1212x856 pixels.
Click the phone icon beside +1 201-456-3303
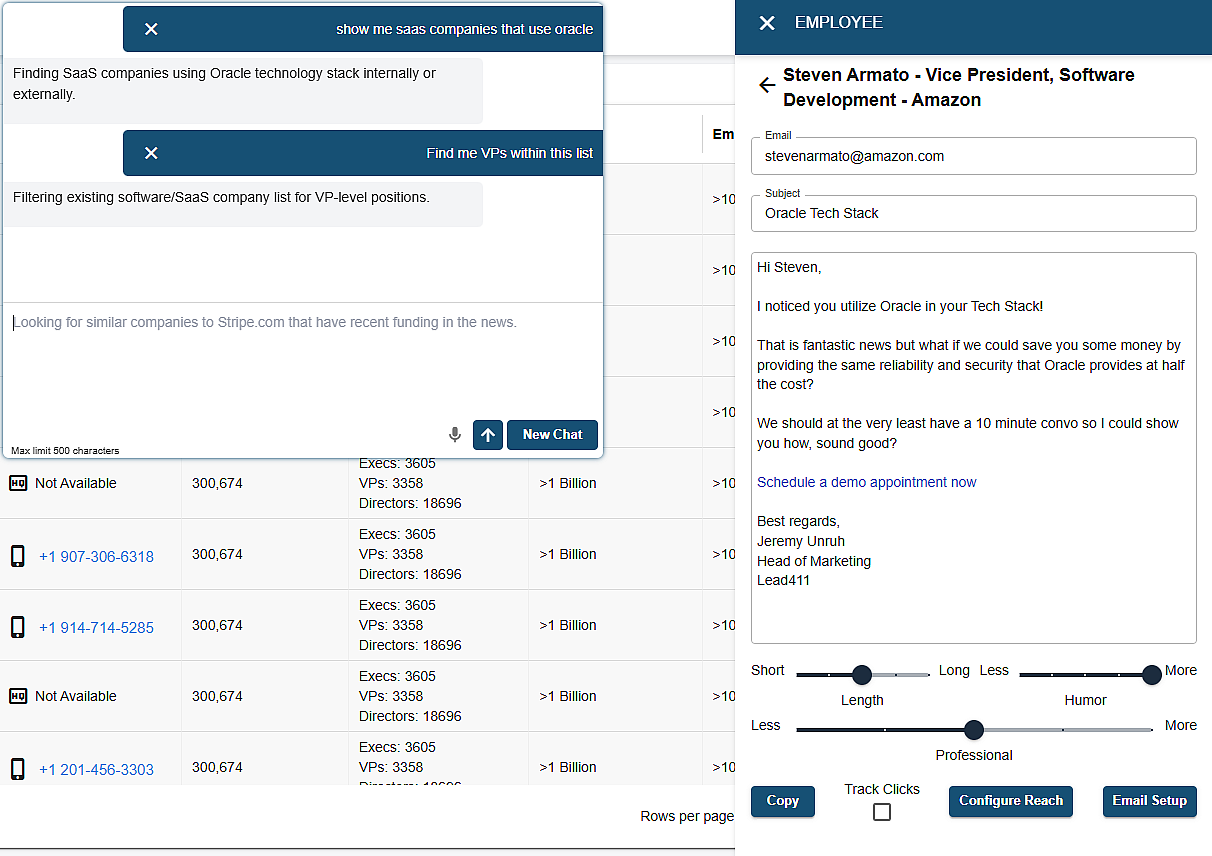point(17,769)
